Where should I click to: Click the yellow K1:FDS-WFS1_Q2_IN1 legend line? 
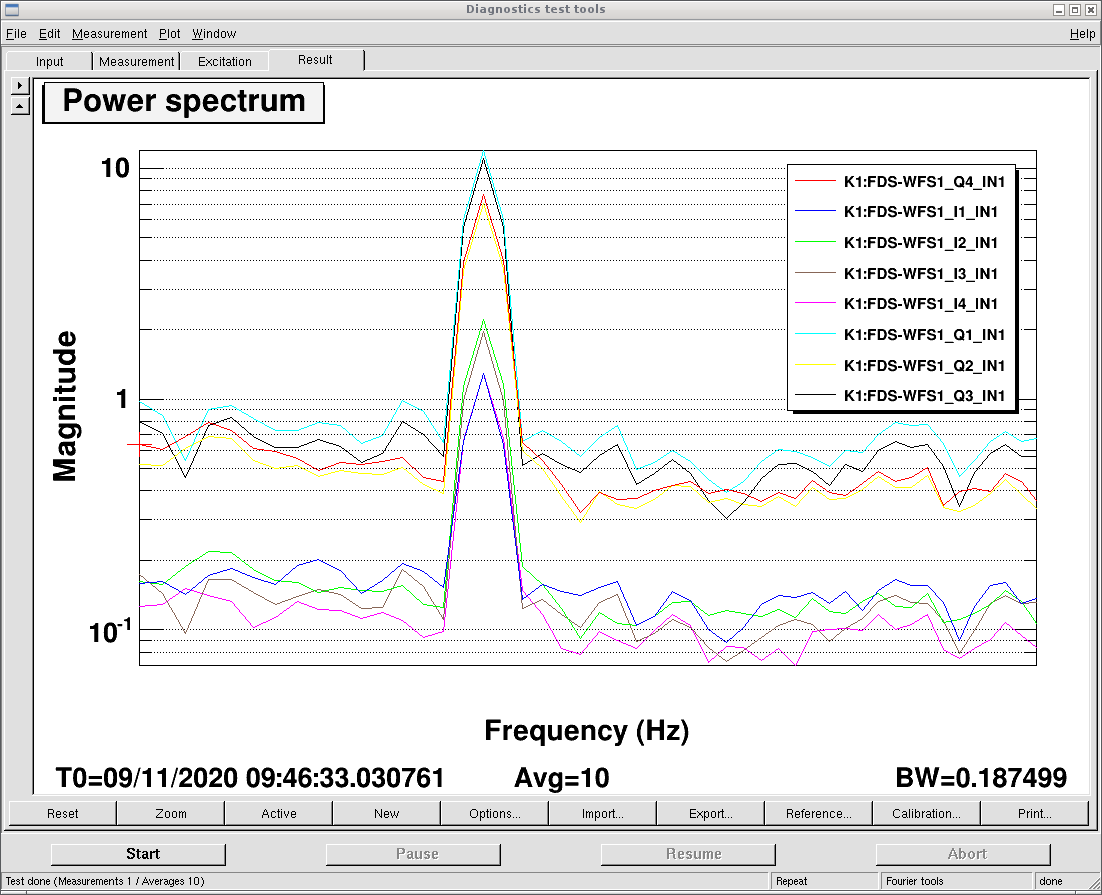click(x=815, y=365)
